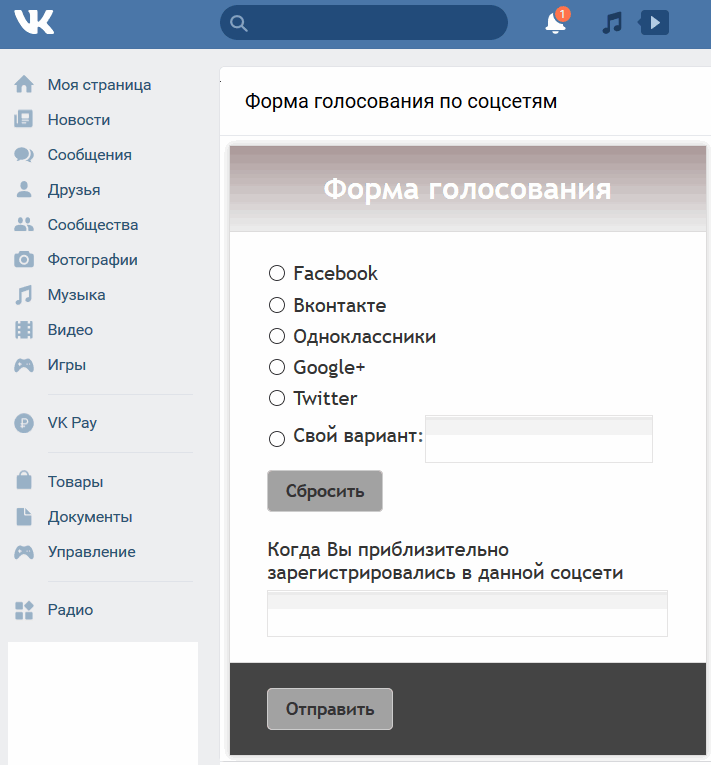711x765 pixels.
Task: Open Сообщения in sidebar
Action: 90,155
